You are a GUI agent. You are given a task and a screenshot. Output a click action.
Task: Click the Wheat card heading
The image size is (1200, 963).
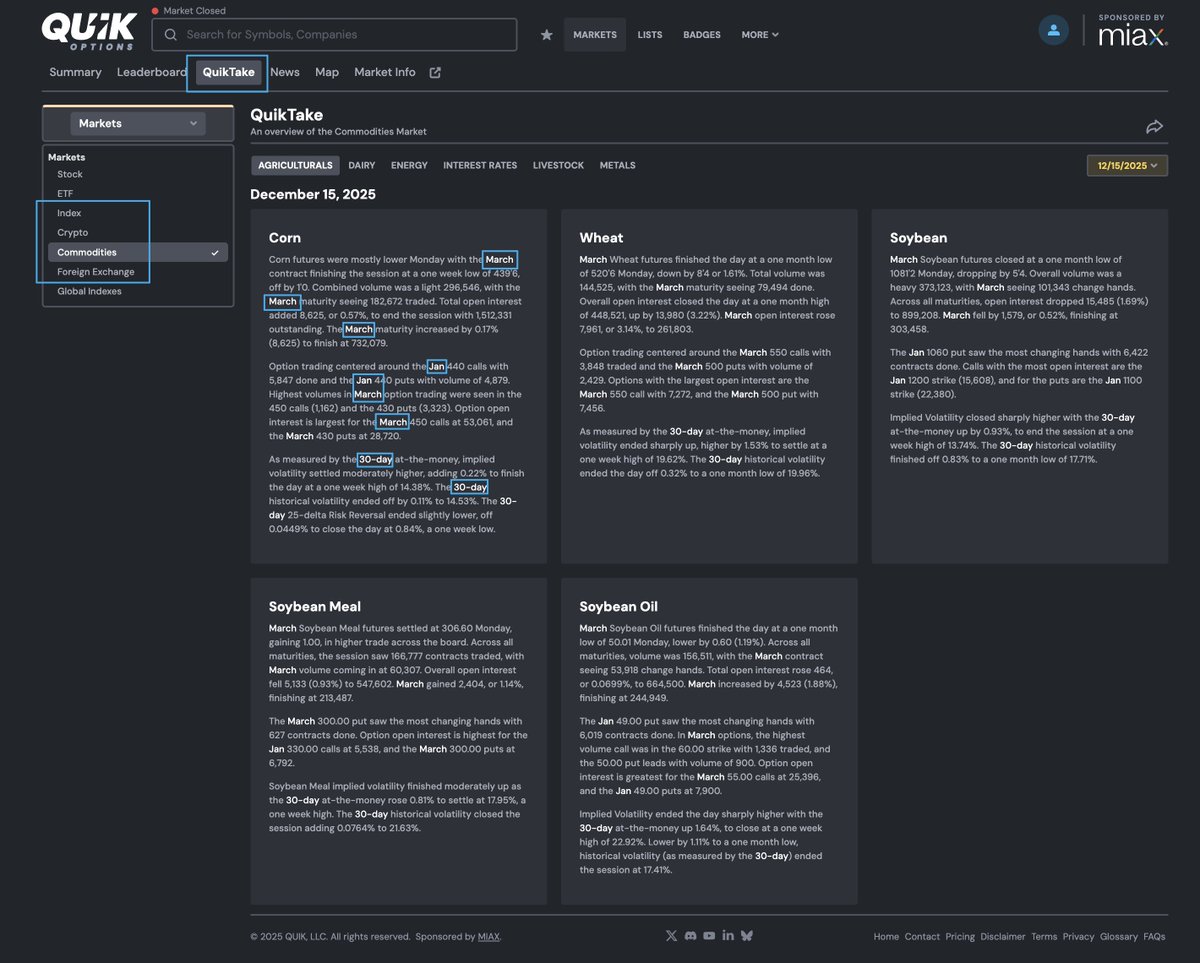pyautogui.click(x=601, y=238)
